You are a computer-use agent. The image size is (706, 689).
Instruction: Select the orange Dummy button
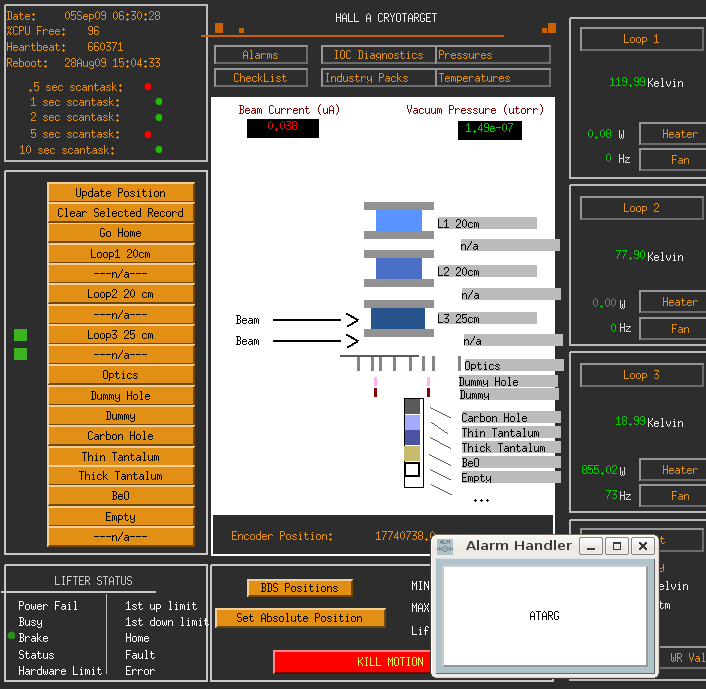[121, 416]
